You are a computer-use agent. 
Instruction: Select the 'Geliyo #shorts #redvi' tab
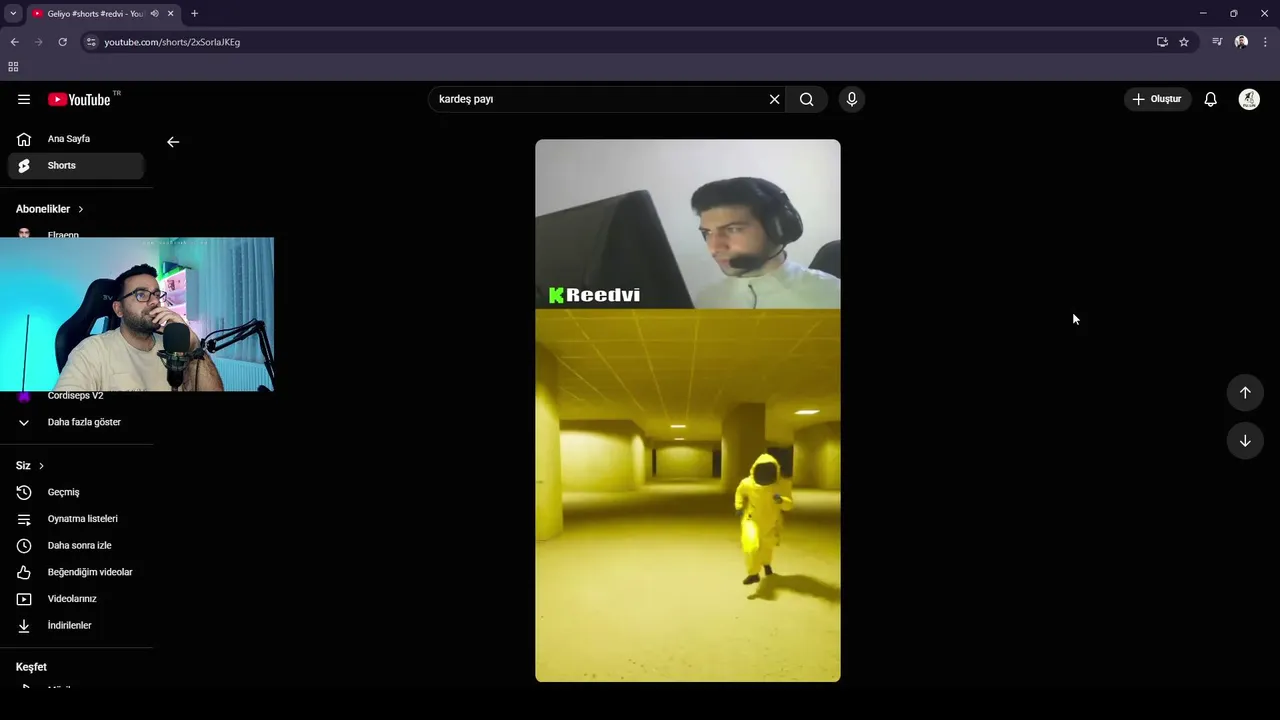[x=95, y=14]
